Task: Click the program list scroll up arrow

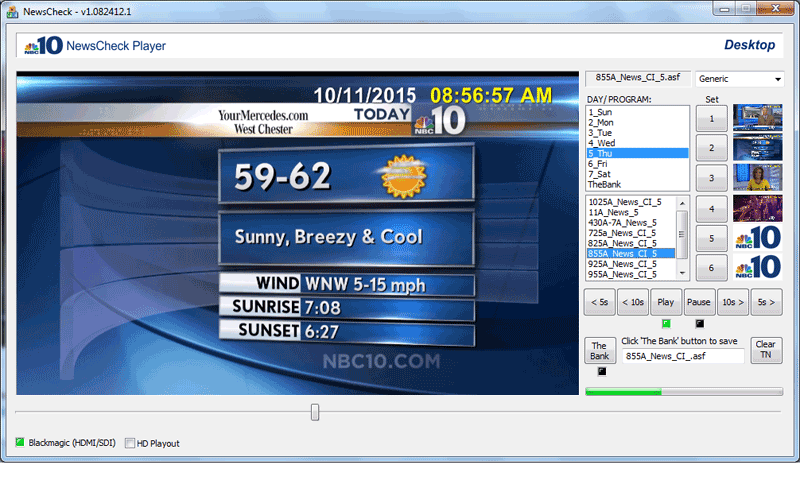Action: pyautogui.click(x=682, y=203)
